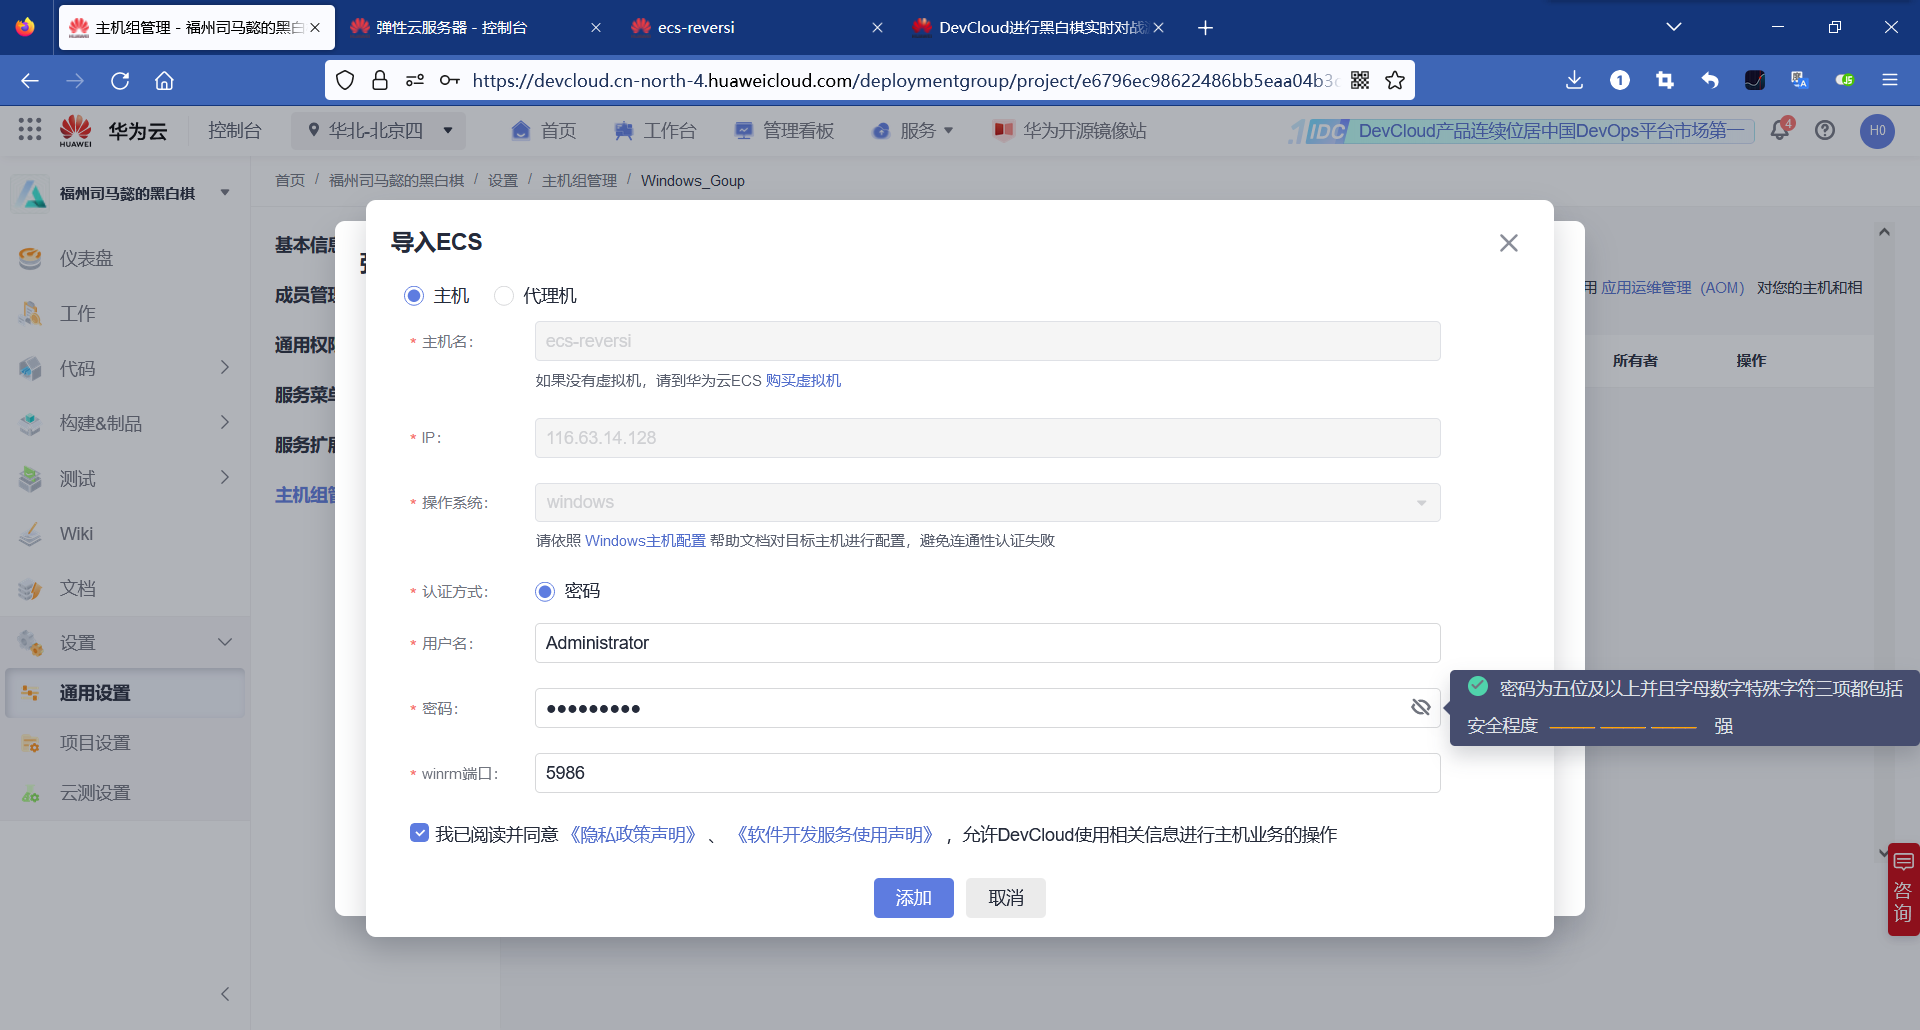Open the user account avatar
The width and height of the screenshot is (1920, 1030).
[1877, 131]
